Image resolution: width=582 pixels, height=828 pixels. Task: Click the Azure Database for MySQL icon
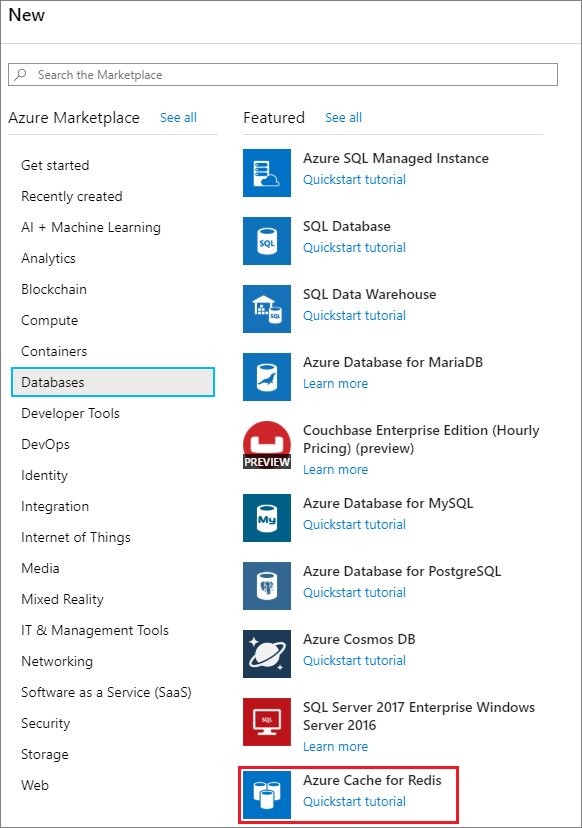click(266, 518)
